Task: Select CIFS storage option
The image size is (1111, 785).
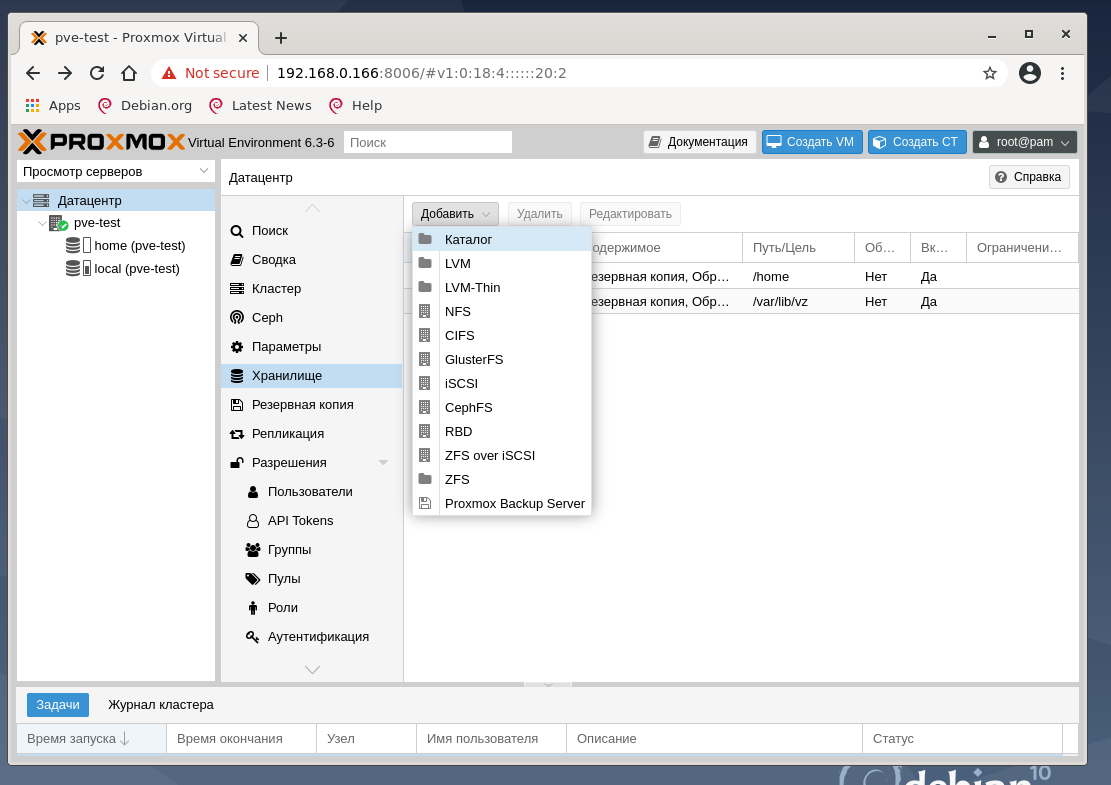Action: click(x=502, y=336)
